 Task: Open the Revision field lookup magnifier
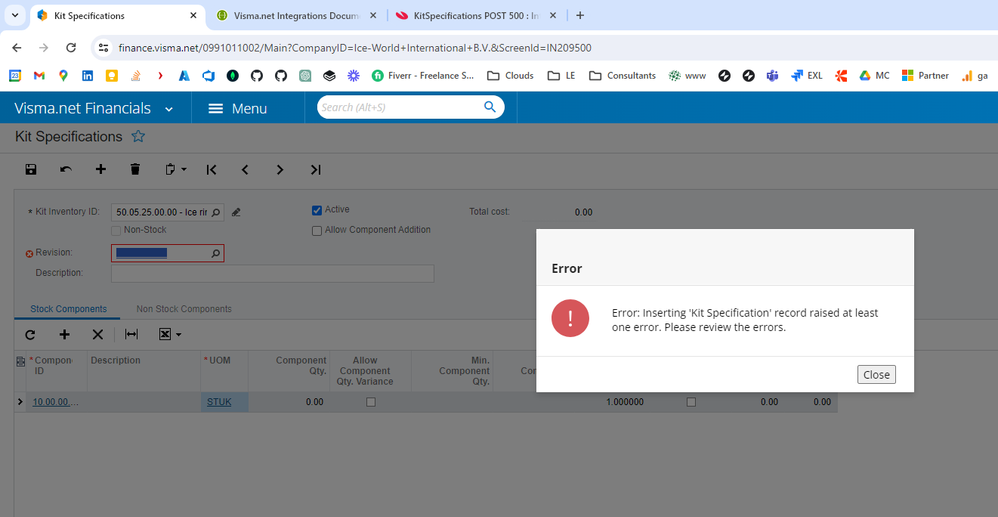point(216,253)
